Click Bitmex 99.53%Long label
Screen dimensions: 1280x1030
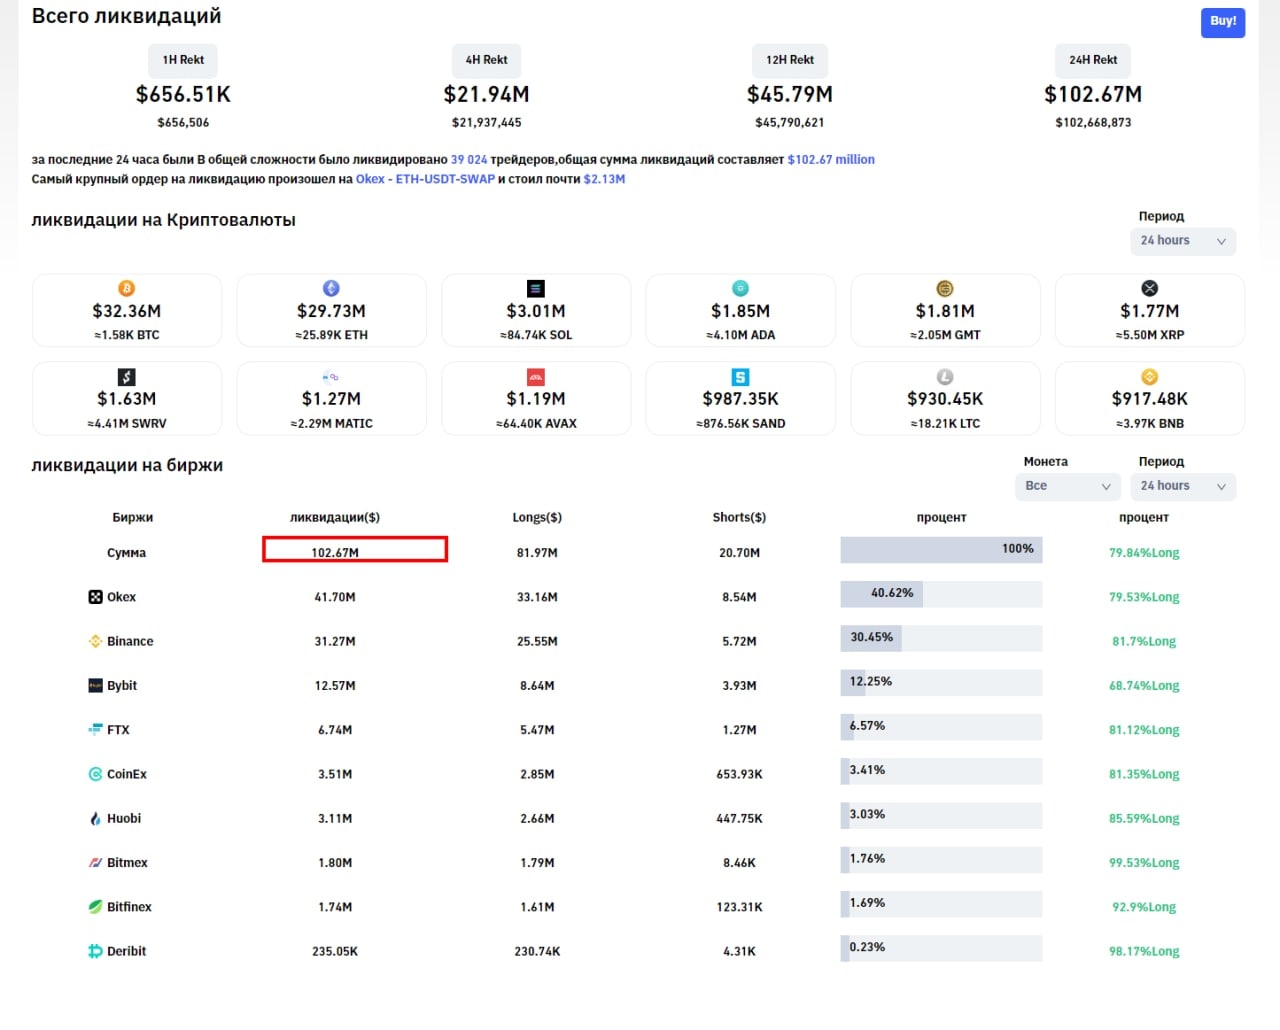pyautogui.click(x=1144, y=863)
